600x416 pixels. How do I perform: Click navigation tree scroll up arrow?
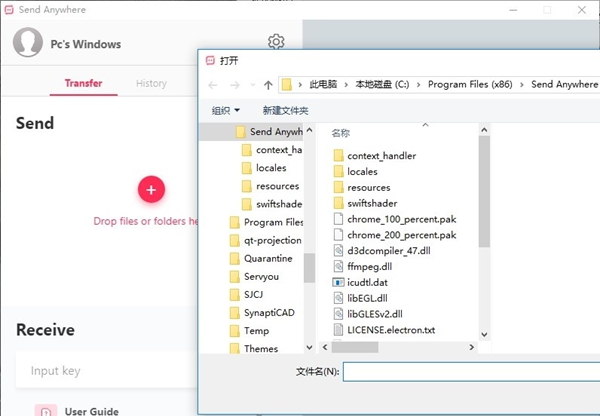(x=310, y=131)
